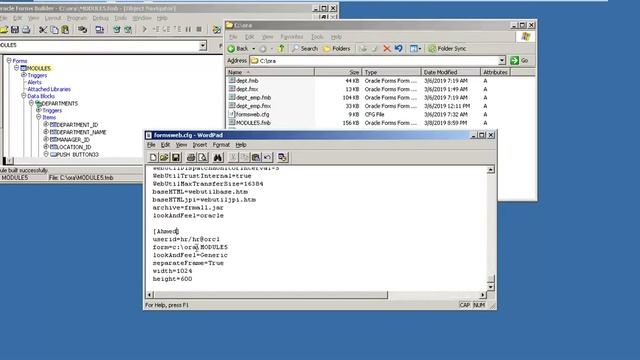
Task: Click WordPad's horizontal scrollbar thumb
Action: tap(271, 295)
